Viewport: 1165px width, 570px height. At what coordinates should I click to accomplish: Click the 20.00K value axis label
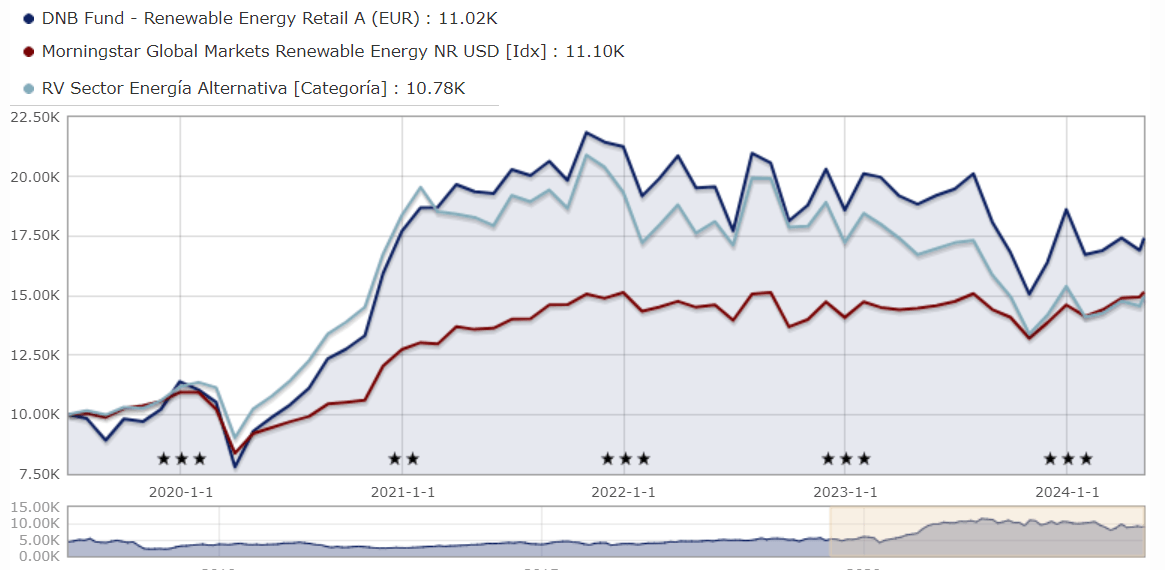click(34, 177)
